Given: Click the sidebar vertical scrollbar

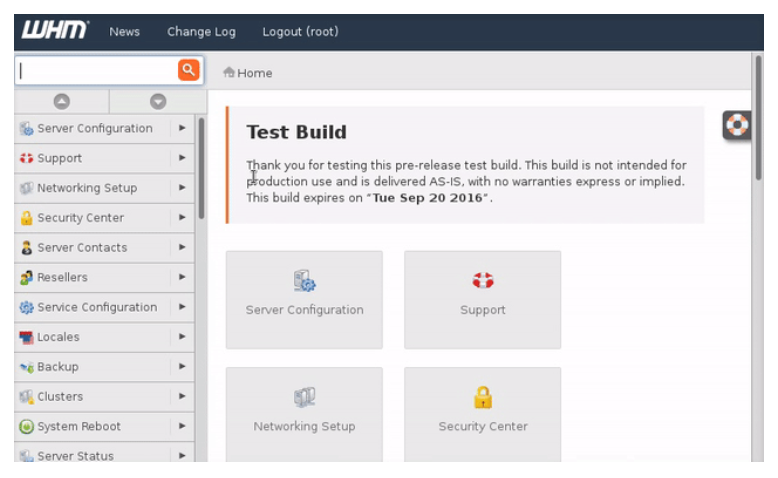Looking at the screenshot, I should point(201,169).
